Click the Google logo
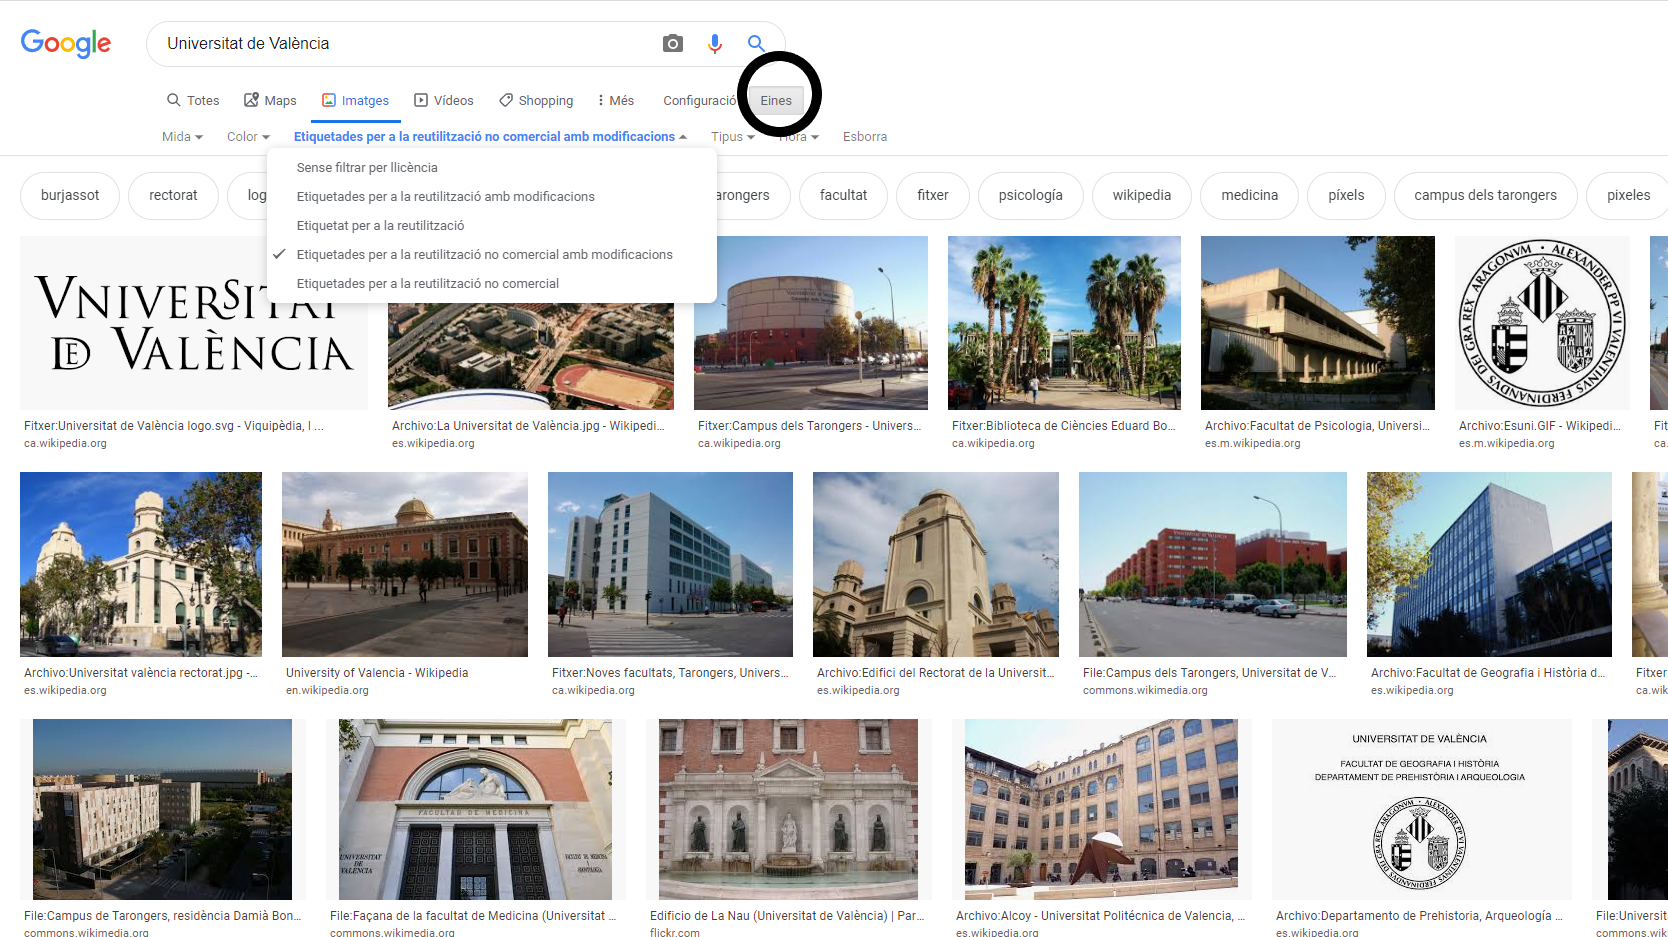Screen dimensions: 1668x937 pos(66,43)
